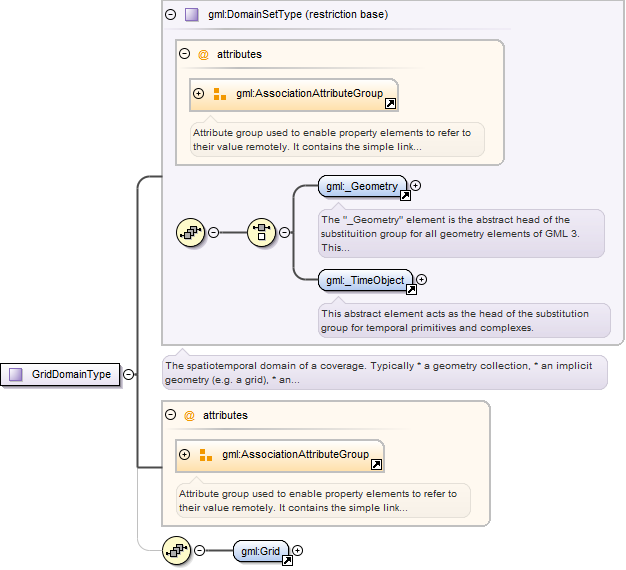The width and height of the screenshot is (626, 570).
Task: Collapse the gml:DomainSetType restriction base
Action: point(170,15)
